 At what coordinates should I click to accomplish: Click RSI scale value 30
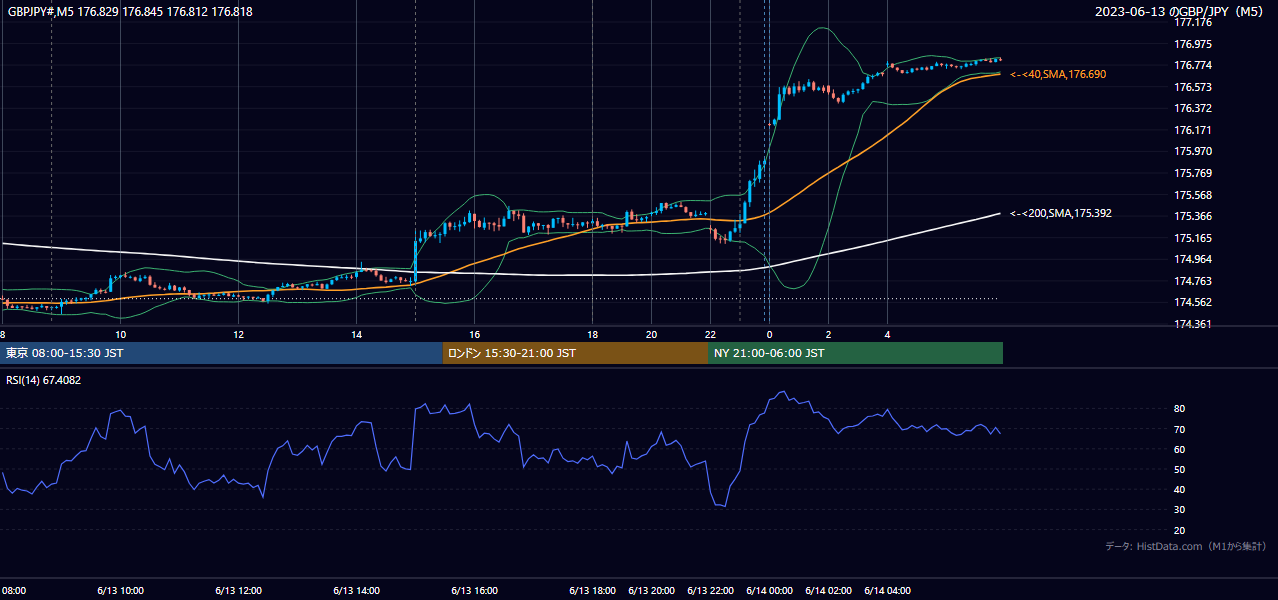tap(1180, 511)
